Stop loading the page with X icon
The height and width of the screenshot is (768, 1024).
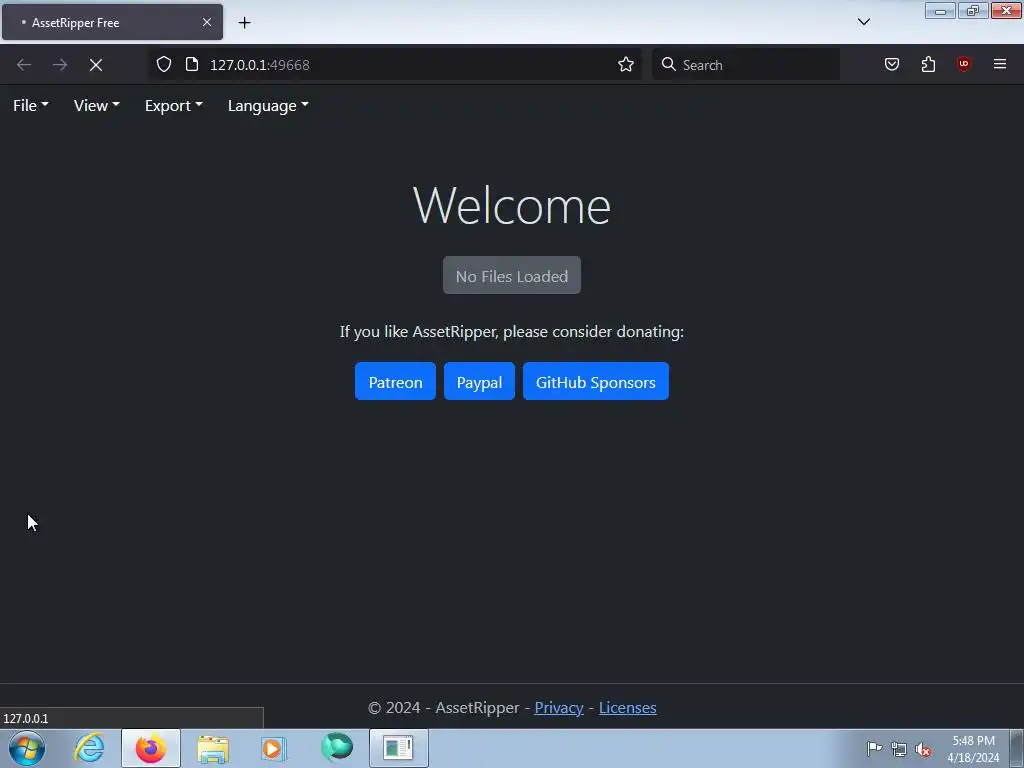(x=96, y=65)
